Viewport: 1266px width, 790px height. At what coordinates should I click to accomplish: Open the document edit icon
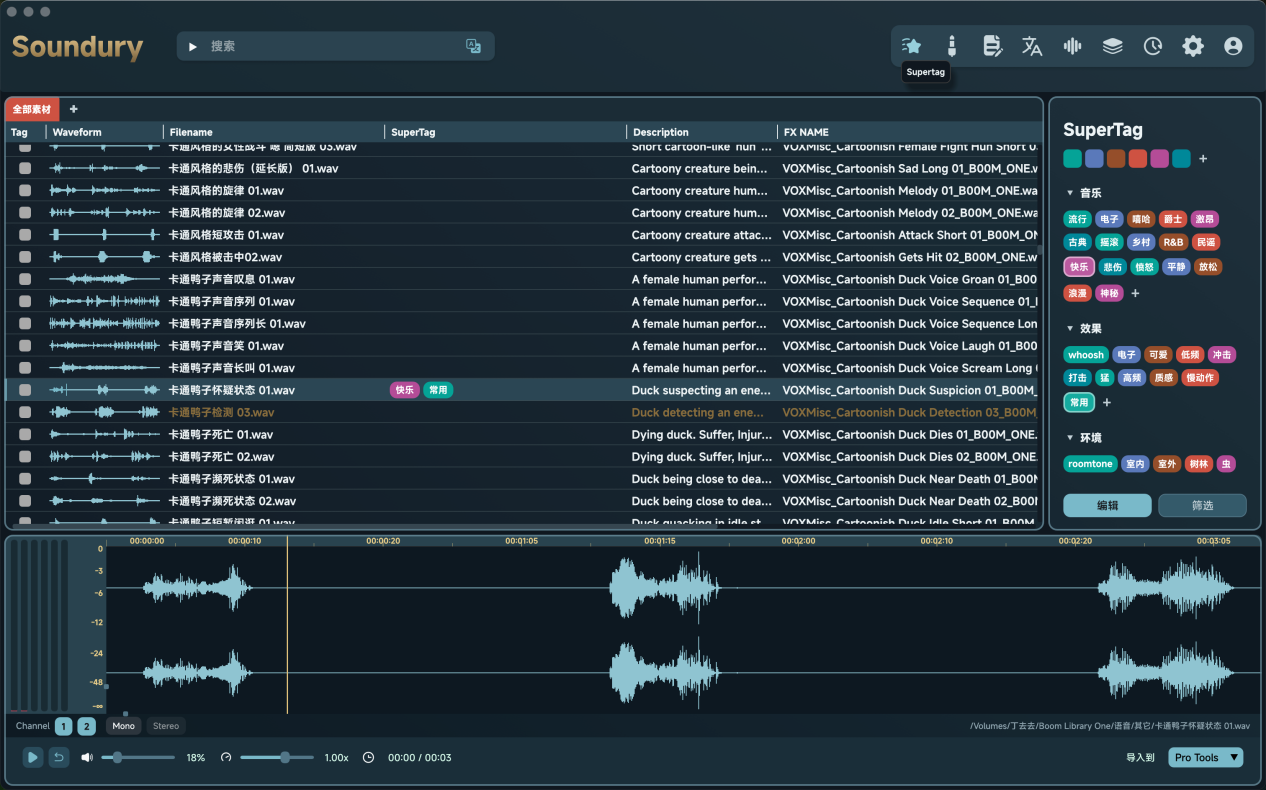[x=992, y=46]
